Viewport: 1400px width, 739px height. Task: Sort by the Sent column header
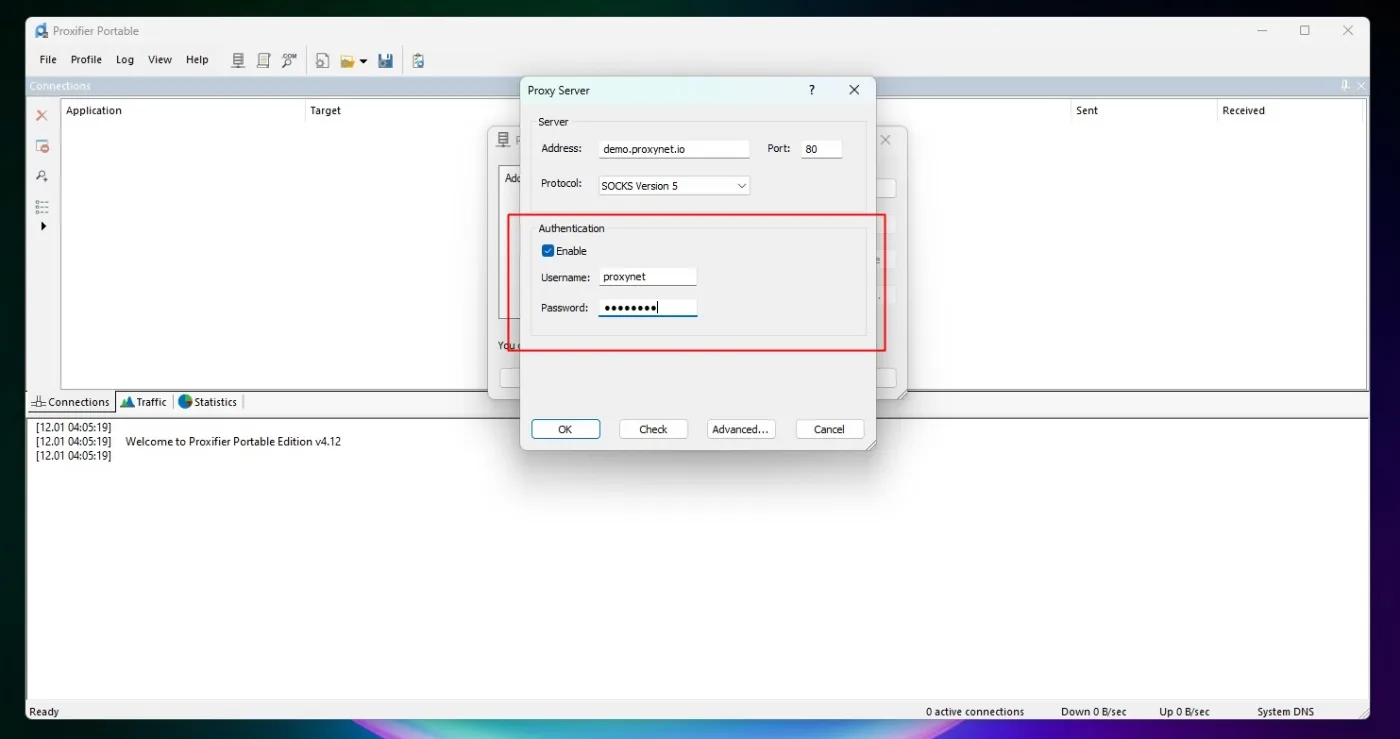[1144, 111]
